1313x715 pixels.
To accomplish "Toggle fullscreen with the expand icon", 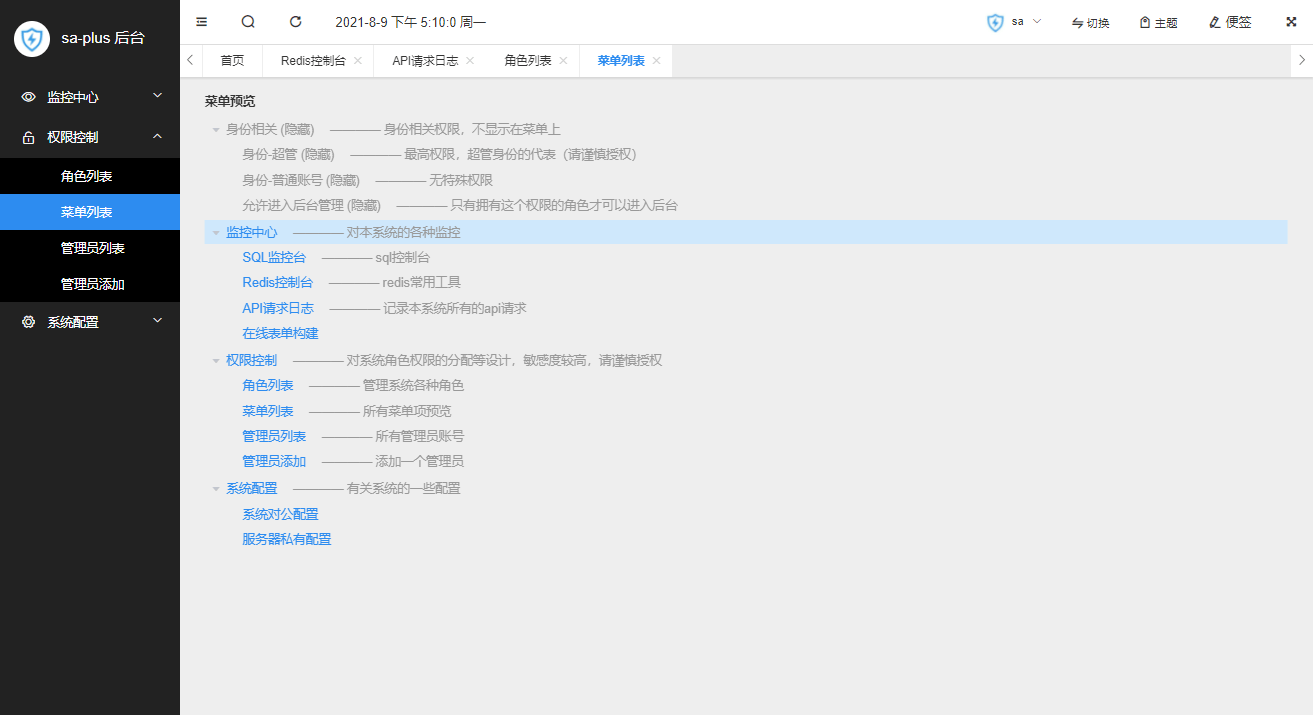I will point(1291,21).
